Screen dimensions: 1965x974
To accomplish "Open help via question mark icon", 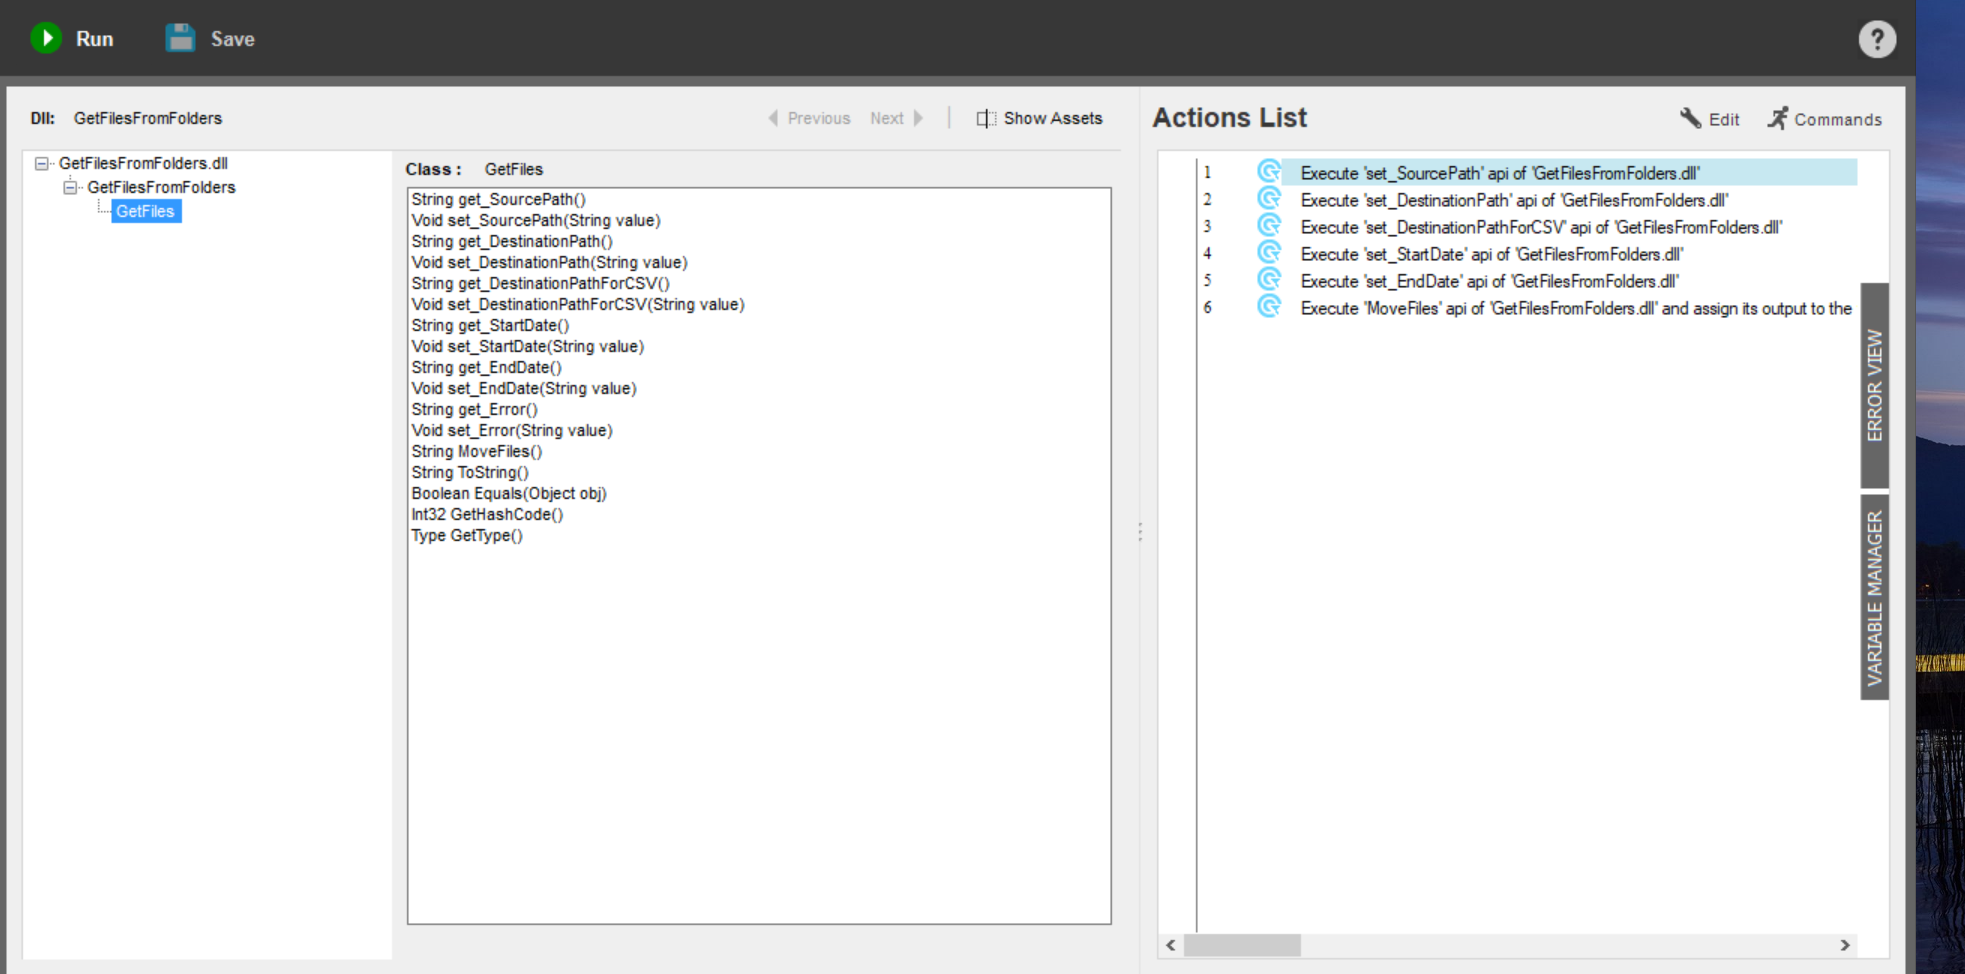I will pyautogui.click(x=1877, y=39).
